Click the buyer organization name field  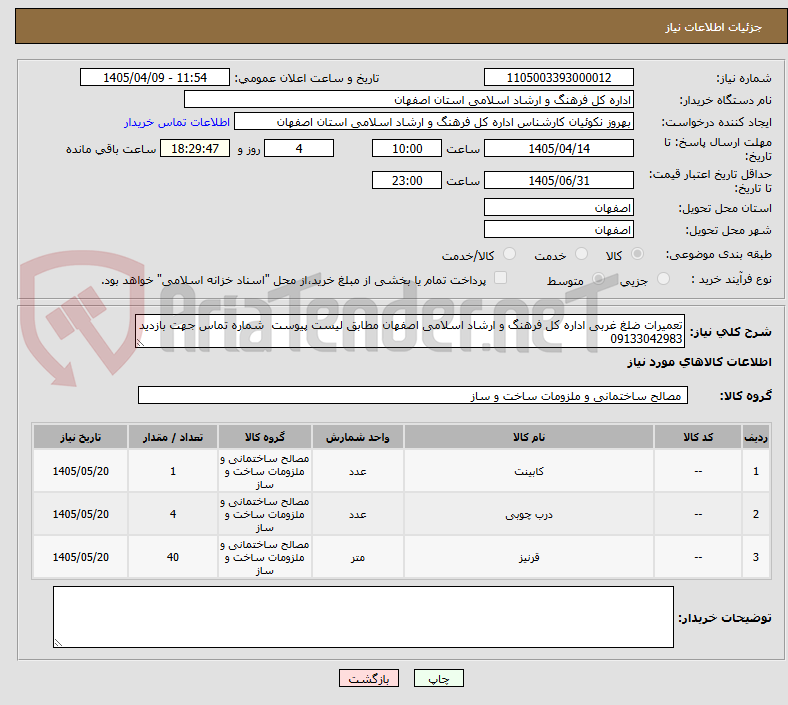(409, 99)
